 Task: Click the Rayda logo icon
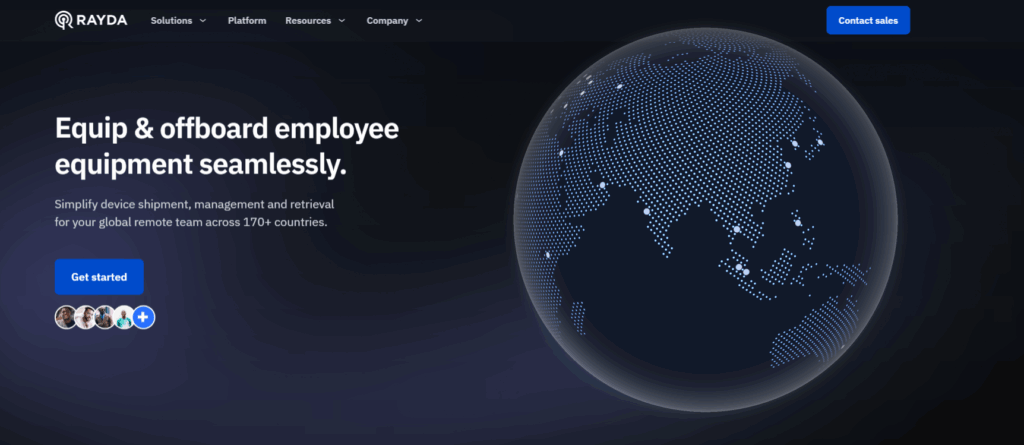pyautogui.click(x=63, y=20)
